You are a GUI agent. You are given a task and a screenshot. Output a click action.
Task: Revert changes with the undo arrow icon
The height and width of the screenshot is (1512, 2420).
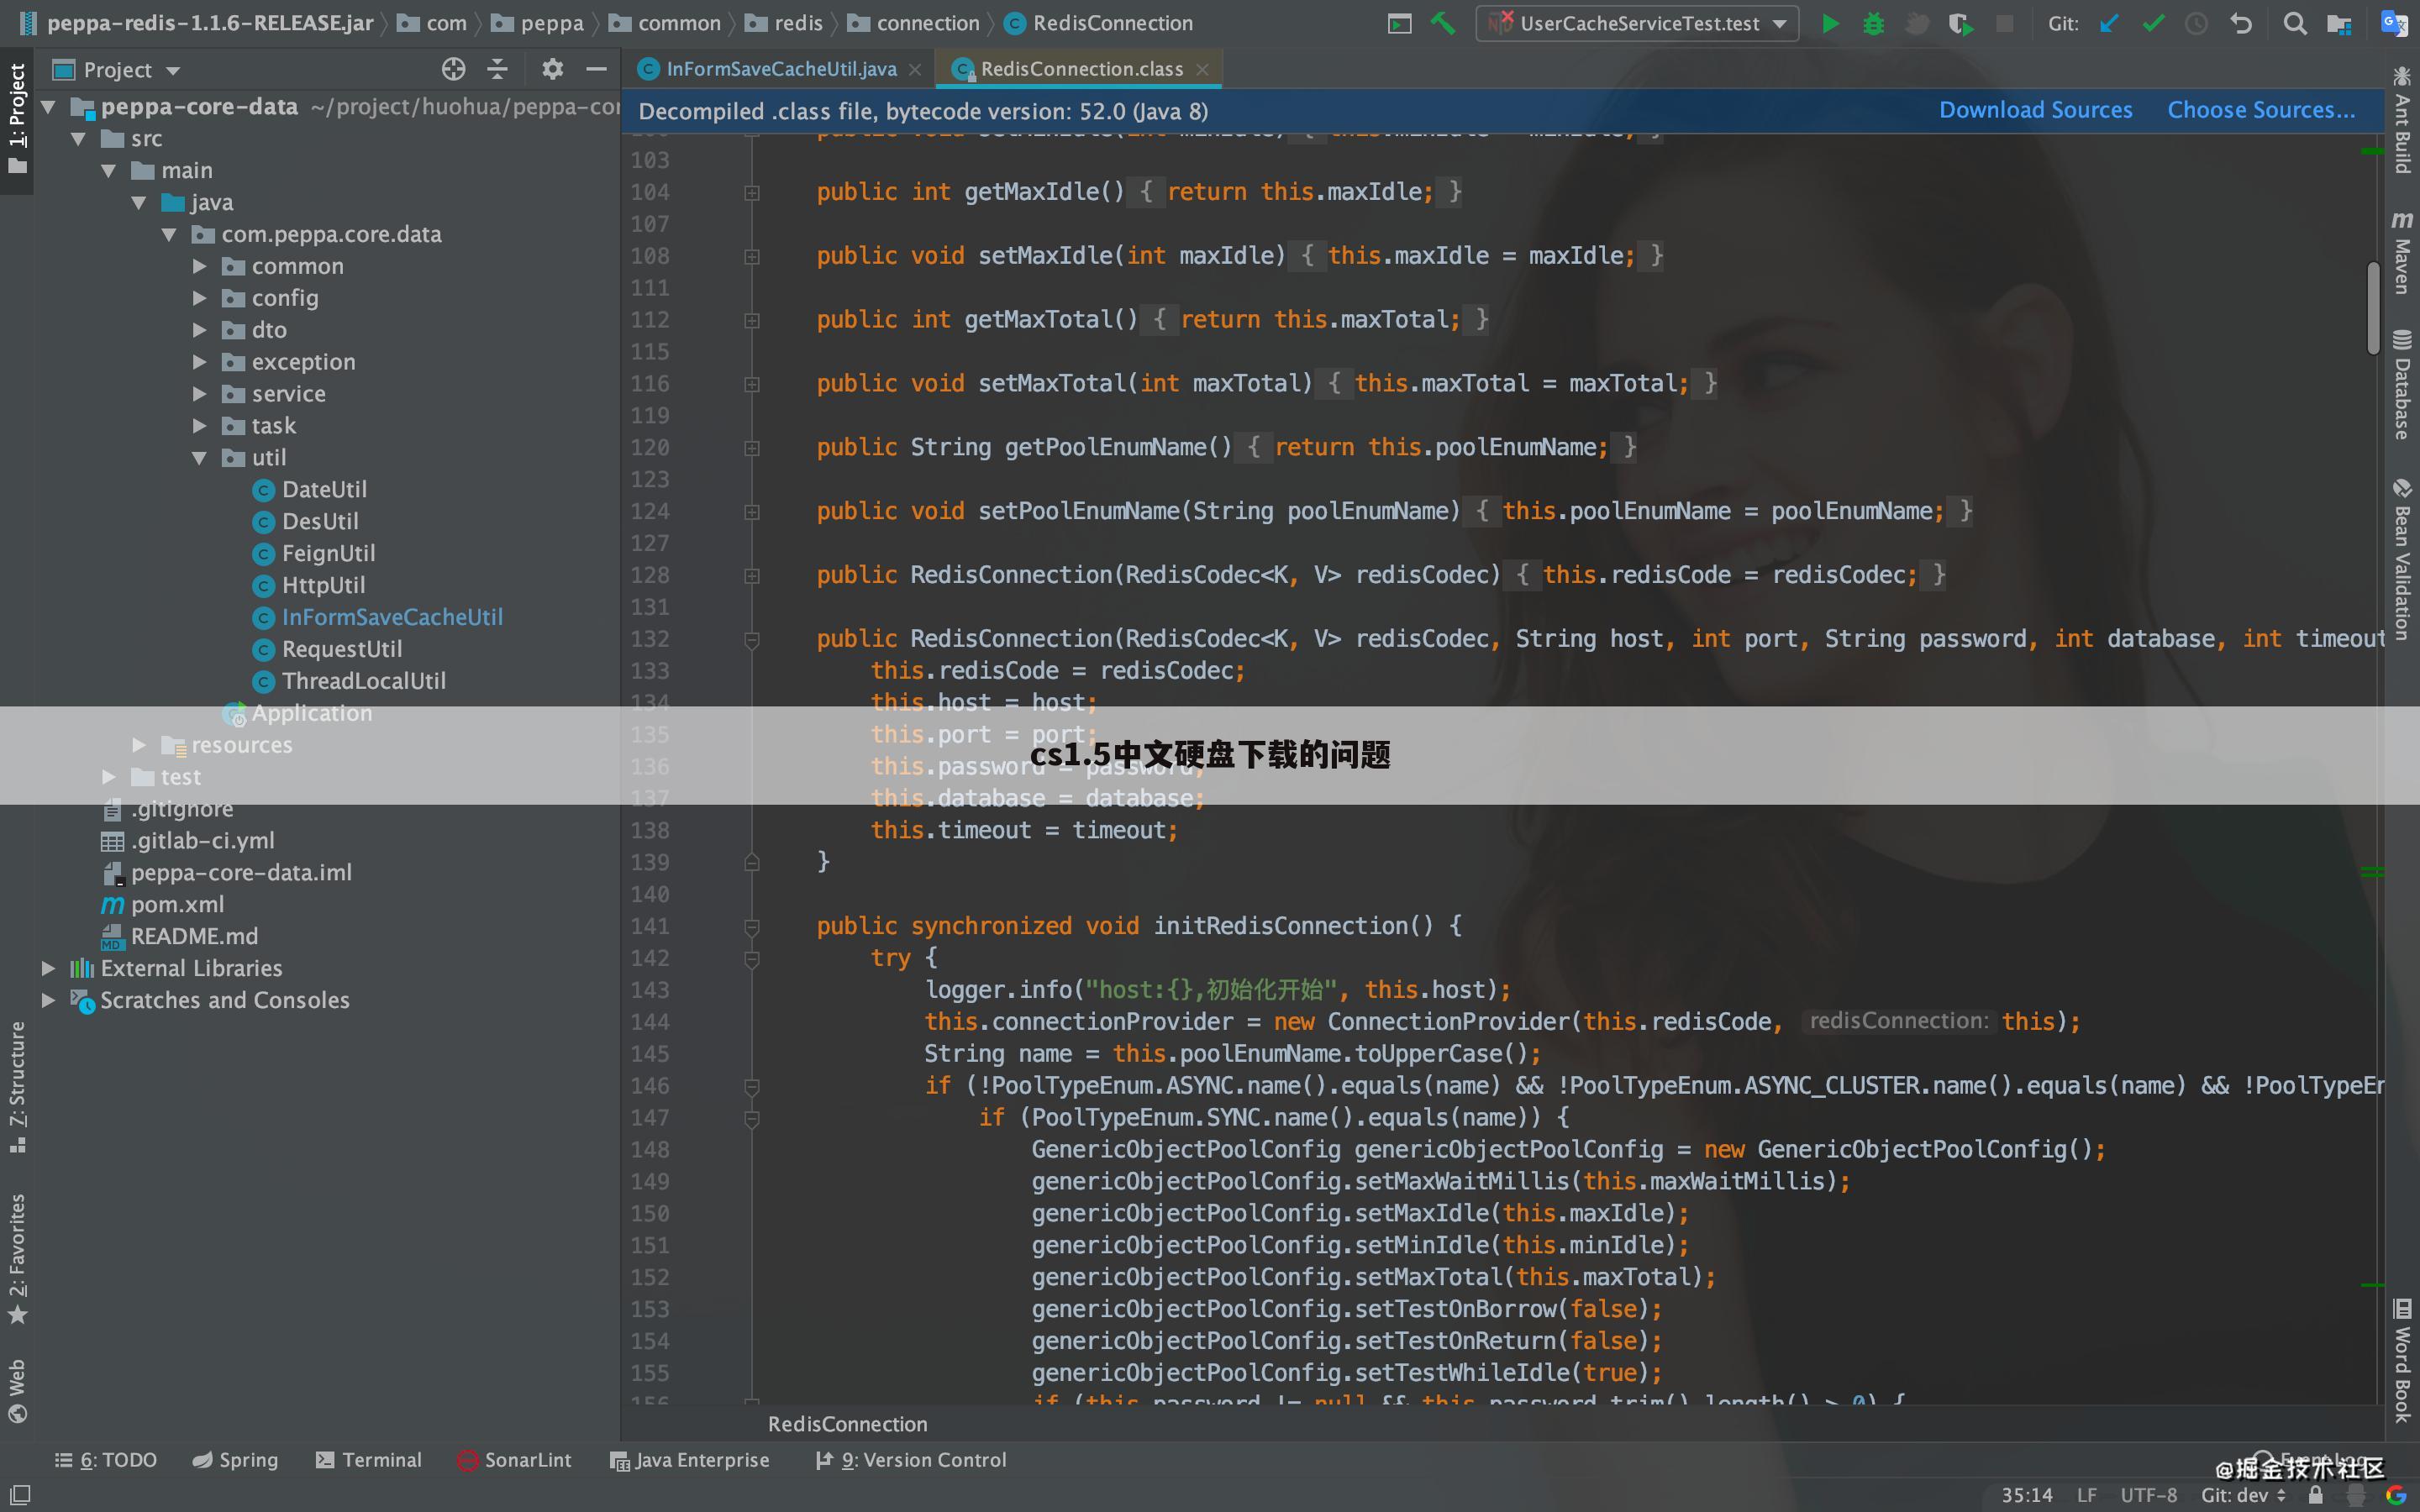(2241, 23)
